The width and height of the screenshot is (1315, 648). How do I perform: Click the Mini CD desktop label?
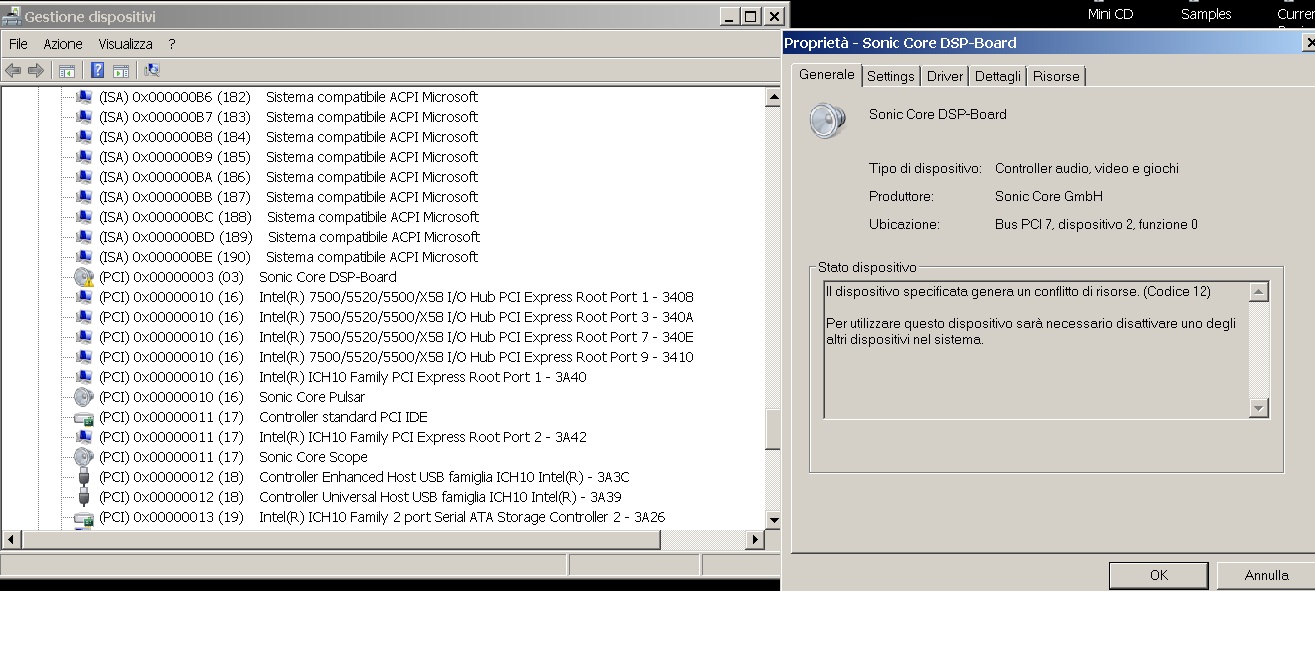1110,14
